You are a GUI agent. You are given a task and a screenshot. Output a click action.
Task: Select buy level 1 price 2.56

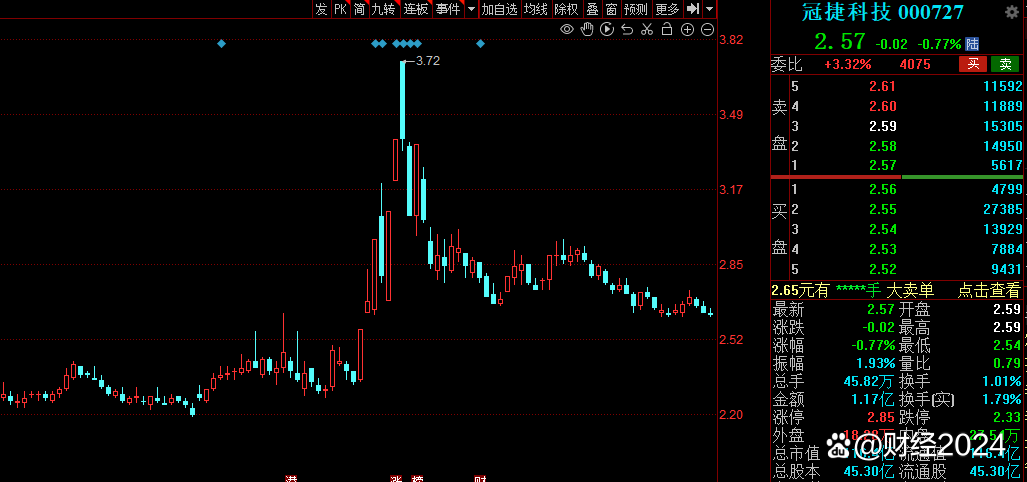(x=882, y=190)
